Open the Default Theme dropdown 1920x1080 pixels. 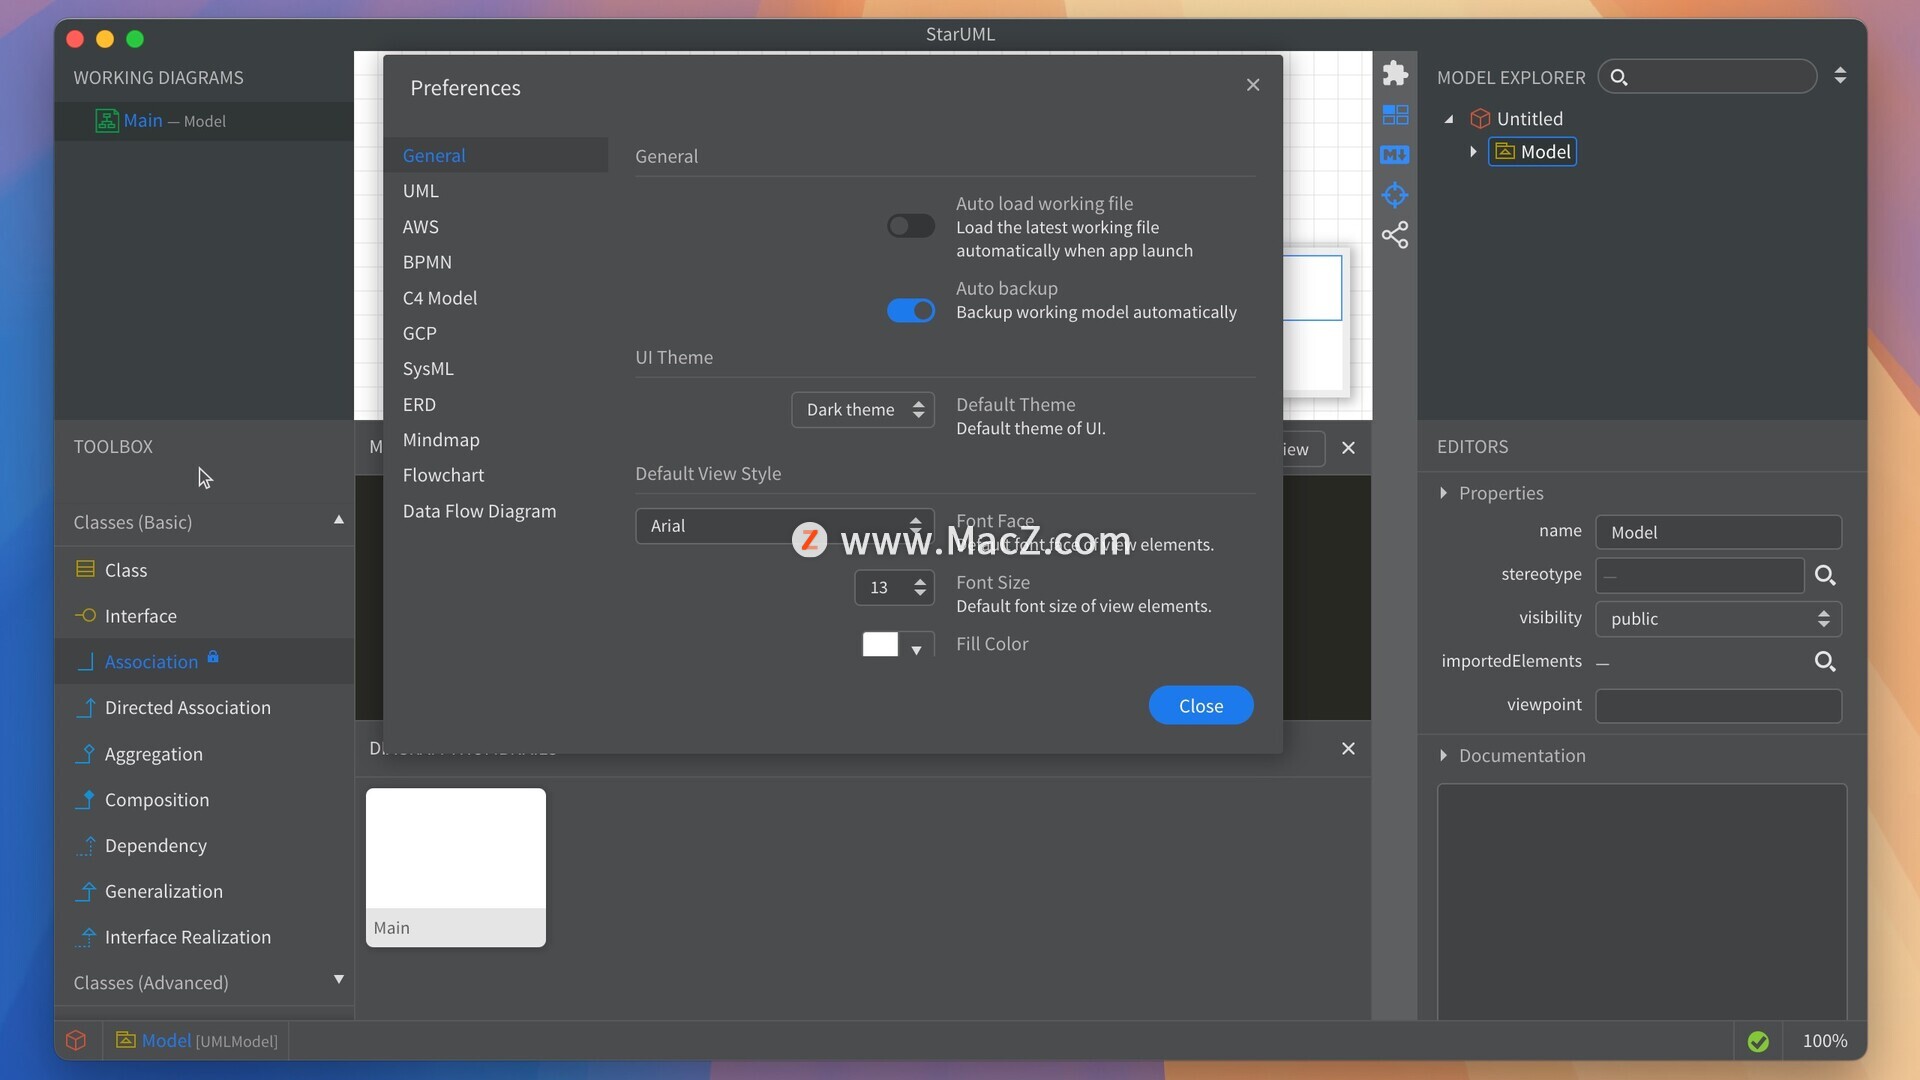[863, 410]
